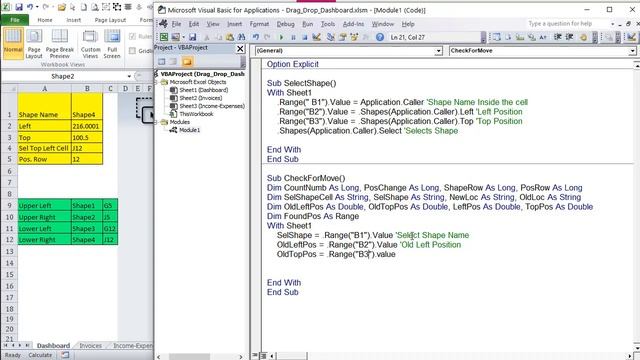
Task: Click Open folder icon in Excel quick access toolbar
Action: pos(61,7)
